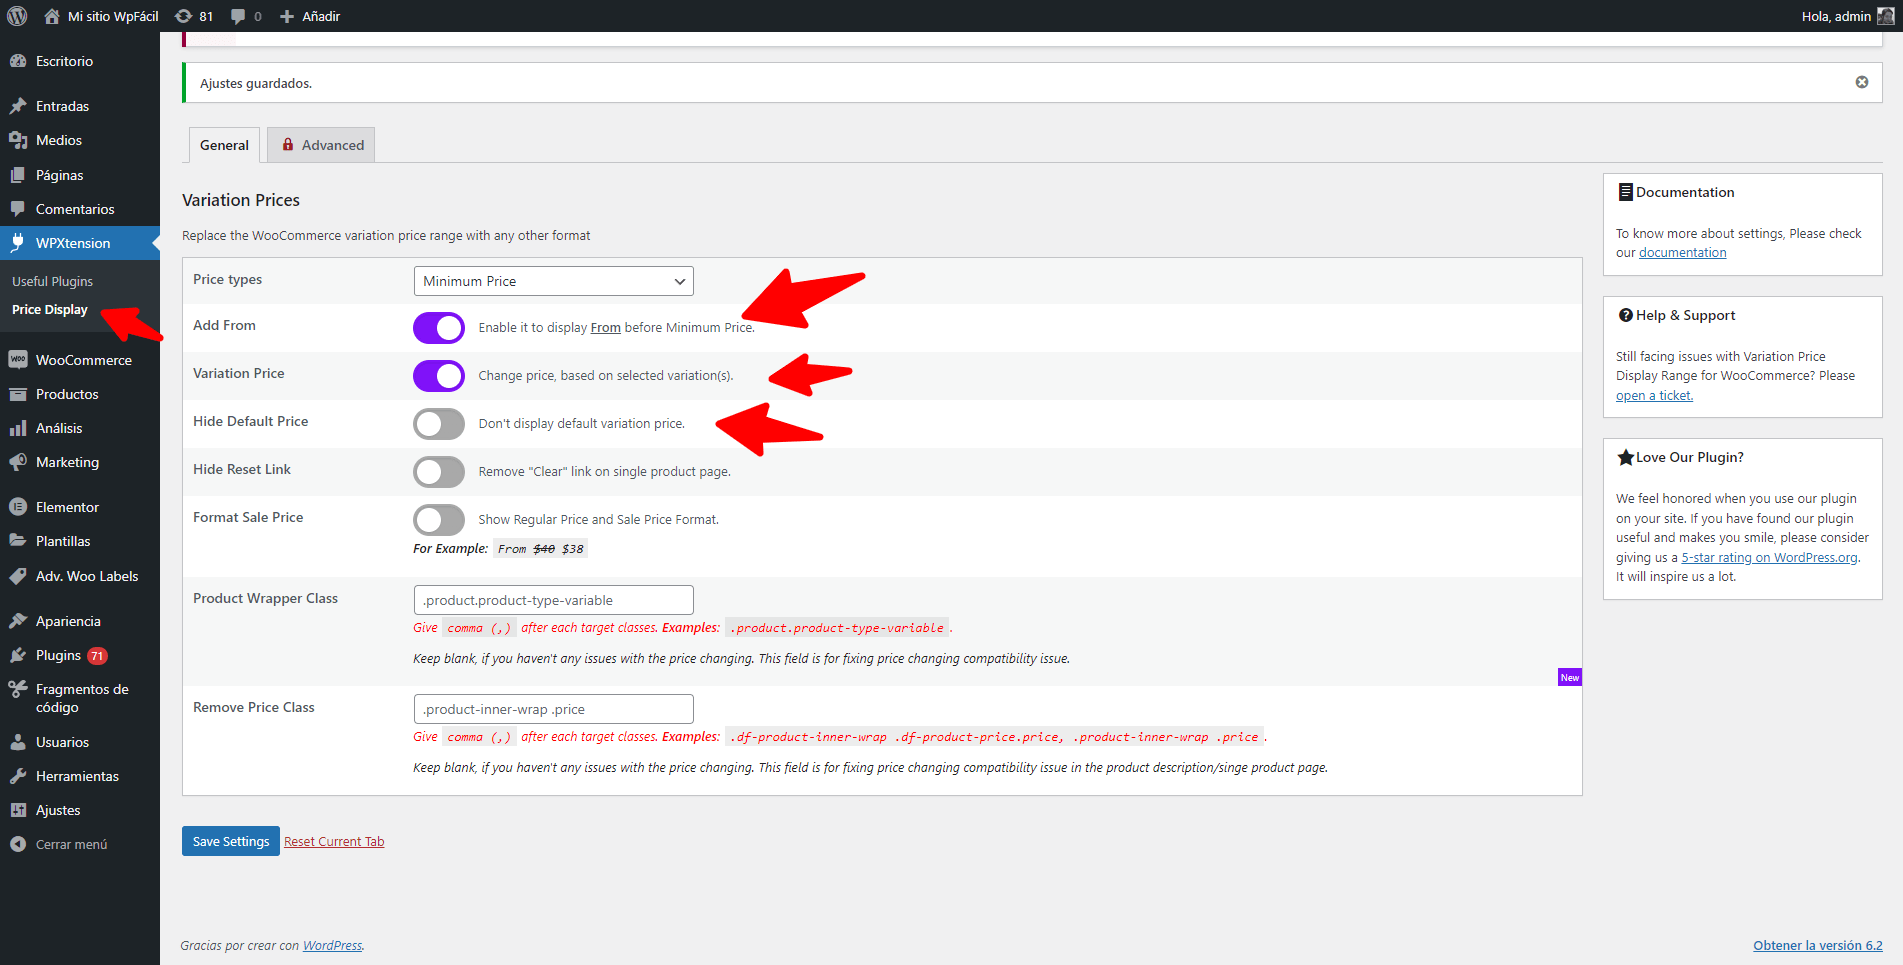Click the Páginas pages icon

pos(18,175)
